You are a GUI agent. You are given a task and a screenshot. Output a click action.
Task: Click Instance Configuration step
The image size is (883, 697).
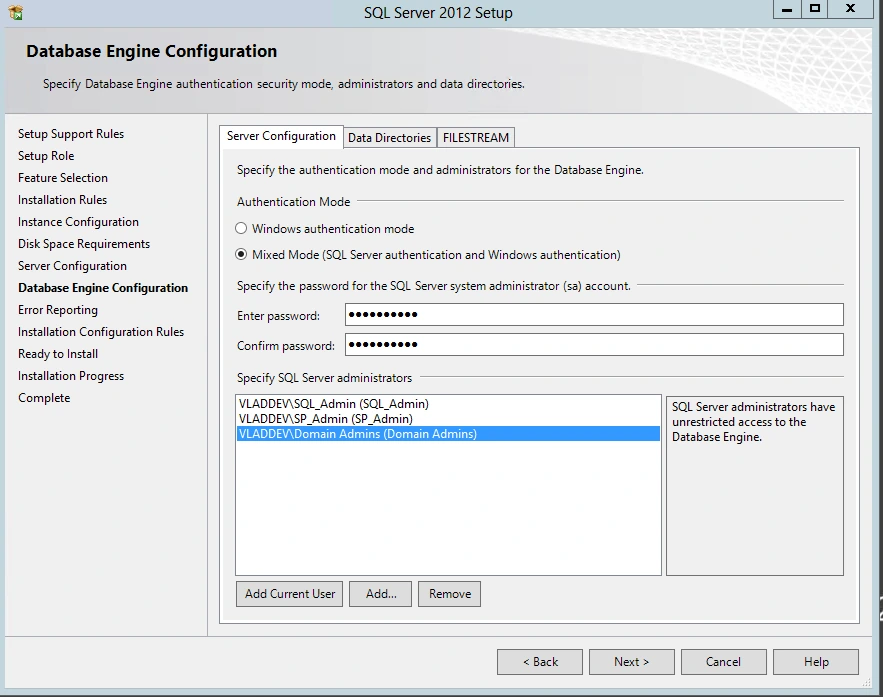point(78,222)
